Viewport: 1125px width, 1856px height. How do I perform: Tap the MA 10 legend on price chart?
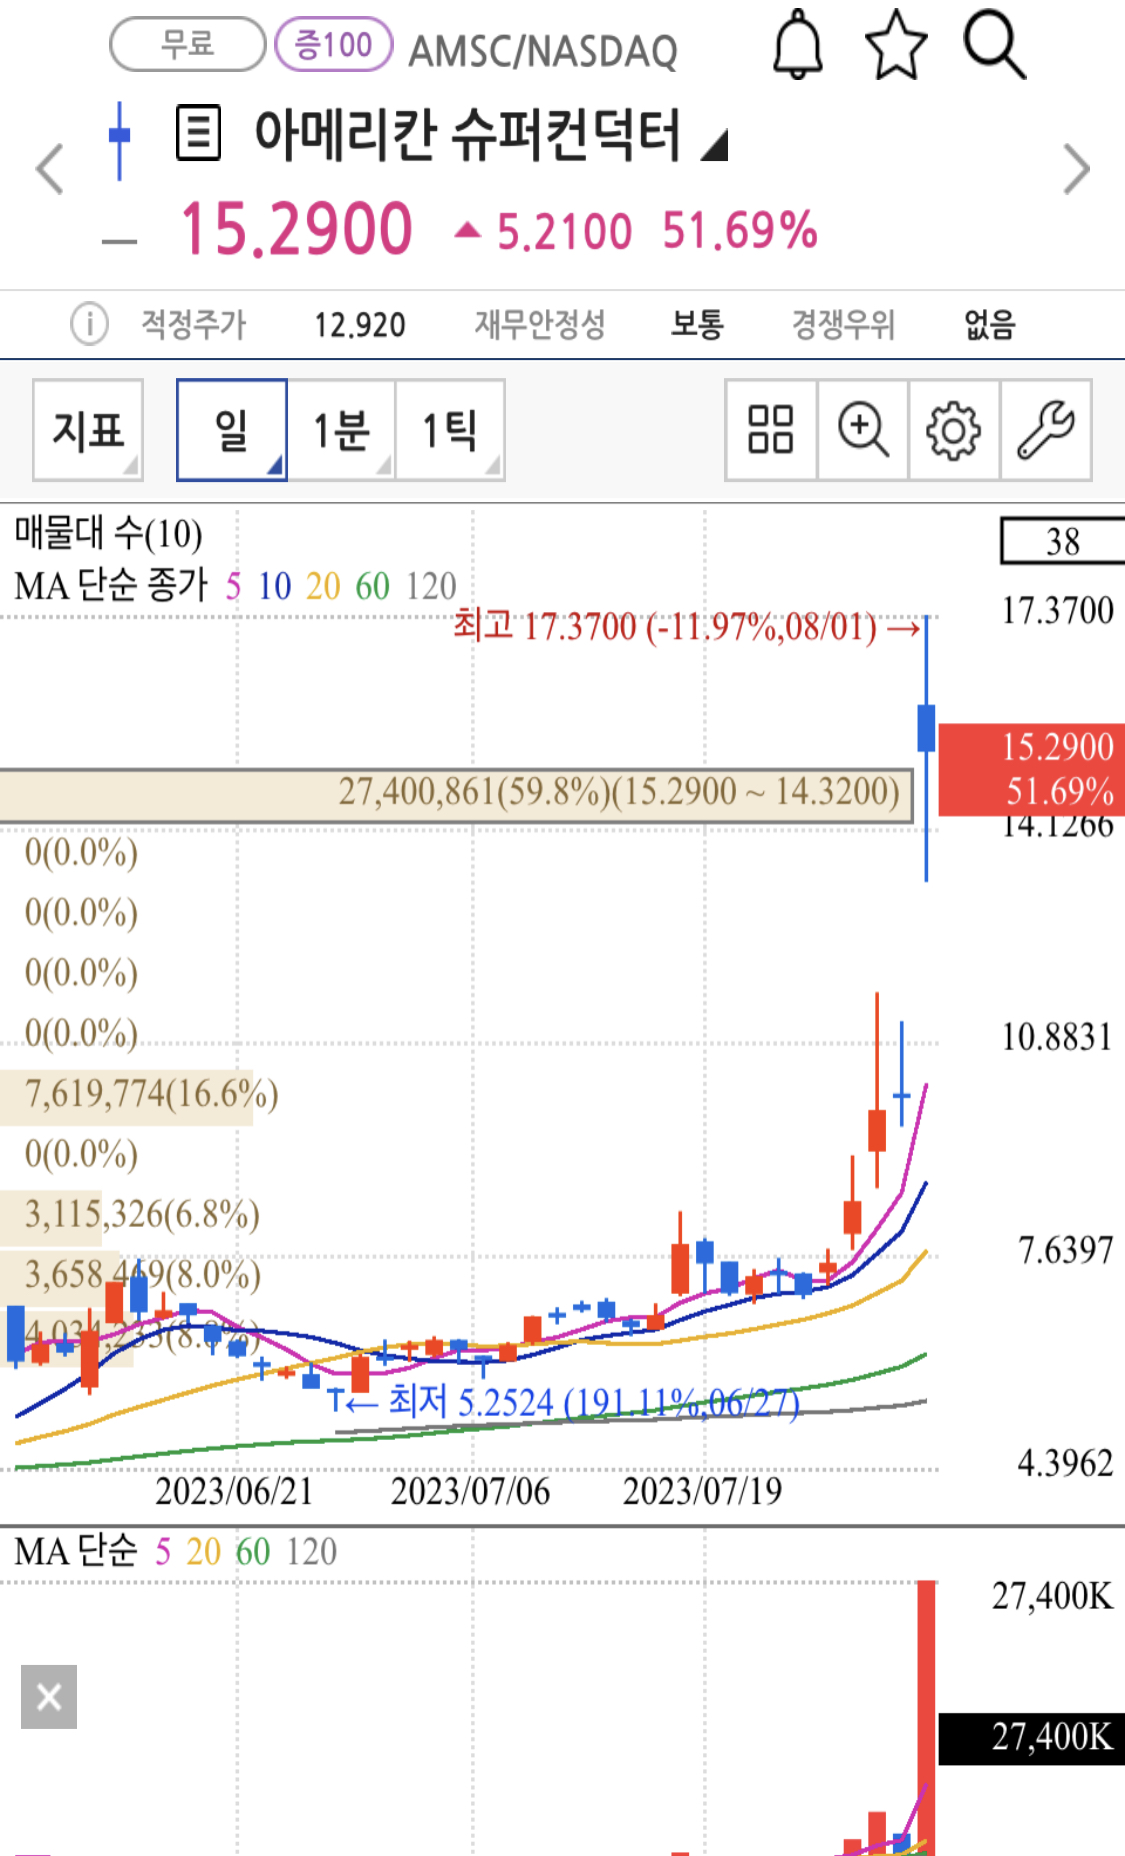[274, 586]
